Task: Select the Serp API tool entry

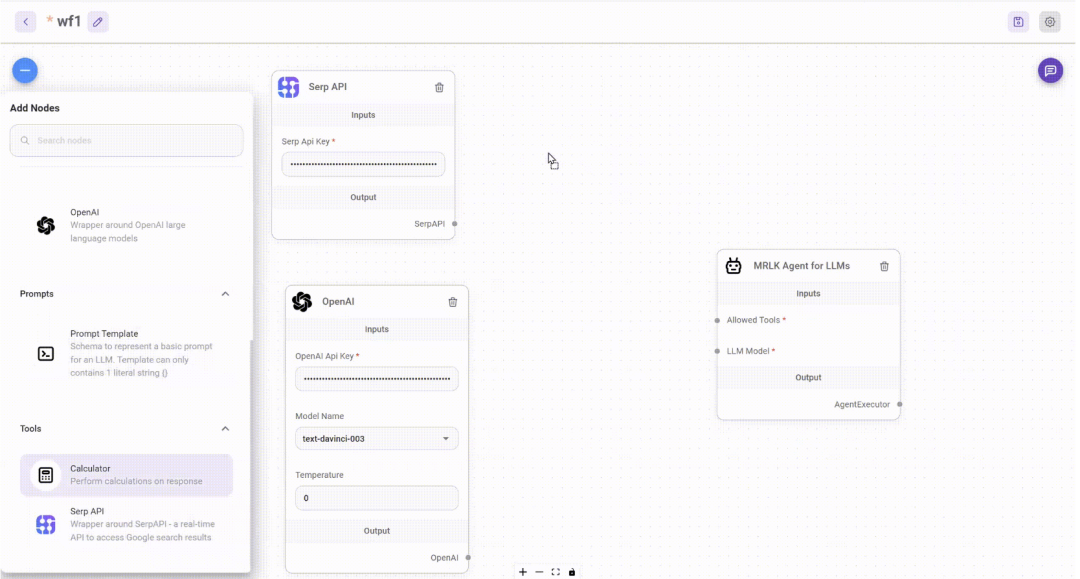Action: tap(126, 525)
